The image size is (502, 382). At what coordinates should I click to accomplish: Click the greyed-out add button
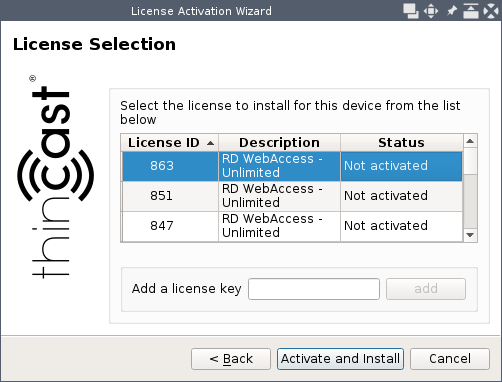(426, 289)
